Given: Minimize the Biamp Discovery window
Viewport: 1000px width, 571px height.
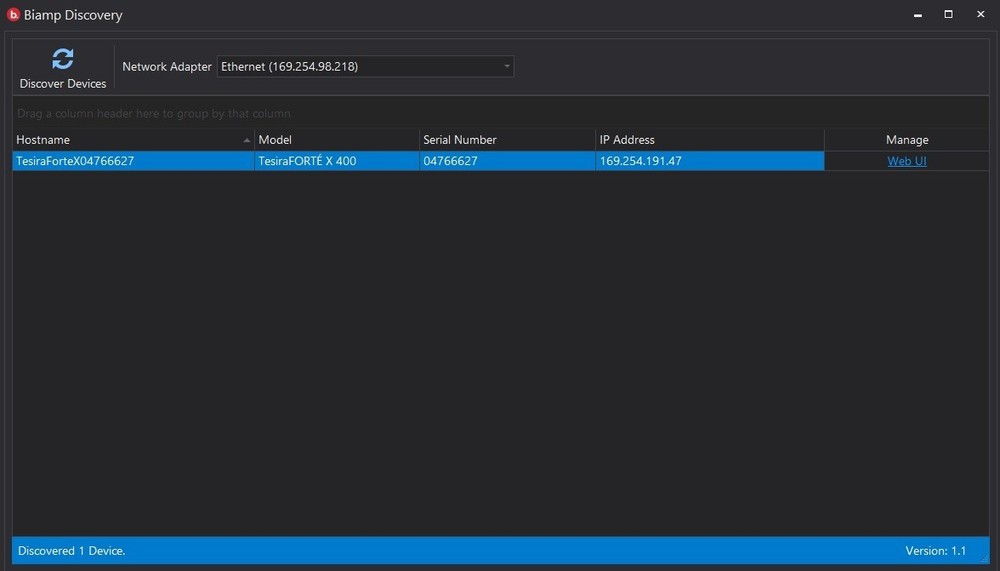Looking at the screenshot, I should click(x=916, y=14).
